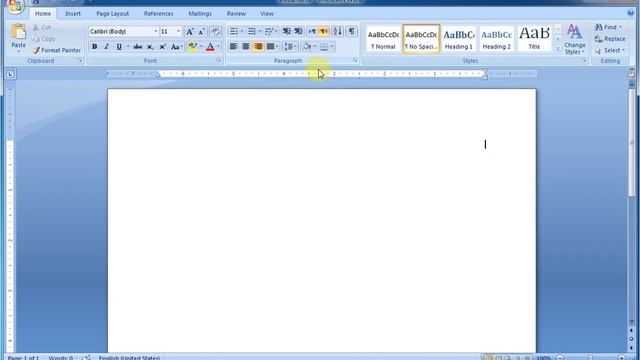Open font name dropdown Calibri (Body)
Screen dimensions: 640x360
coord(156,31)
